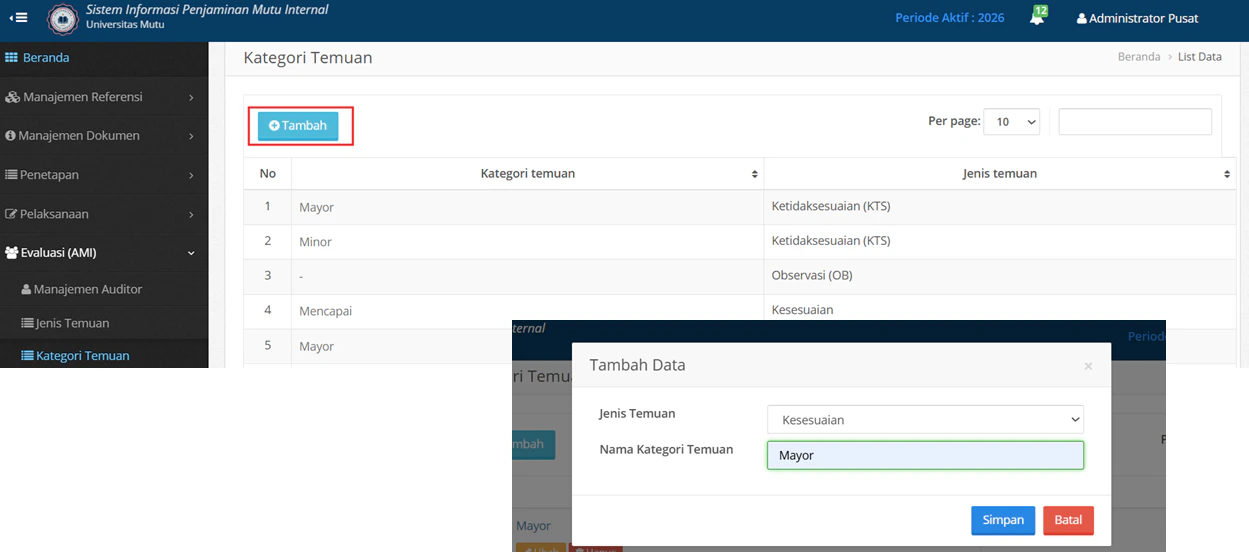Click Kesesuaian cell in row 4
Viewport: 1249px width, 552px height.
(x=1000, y=310)
